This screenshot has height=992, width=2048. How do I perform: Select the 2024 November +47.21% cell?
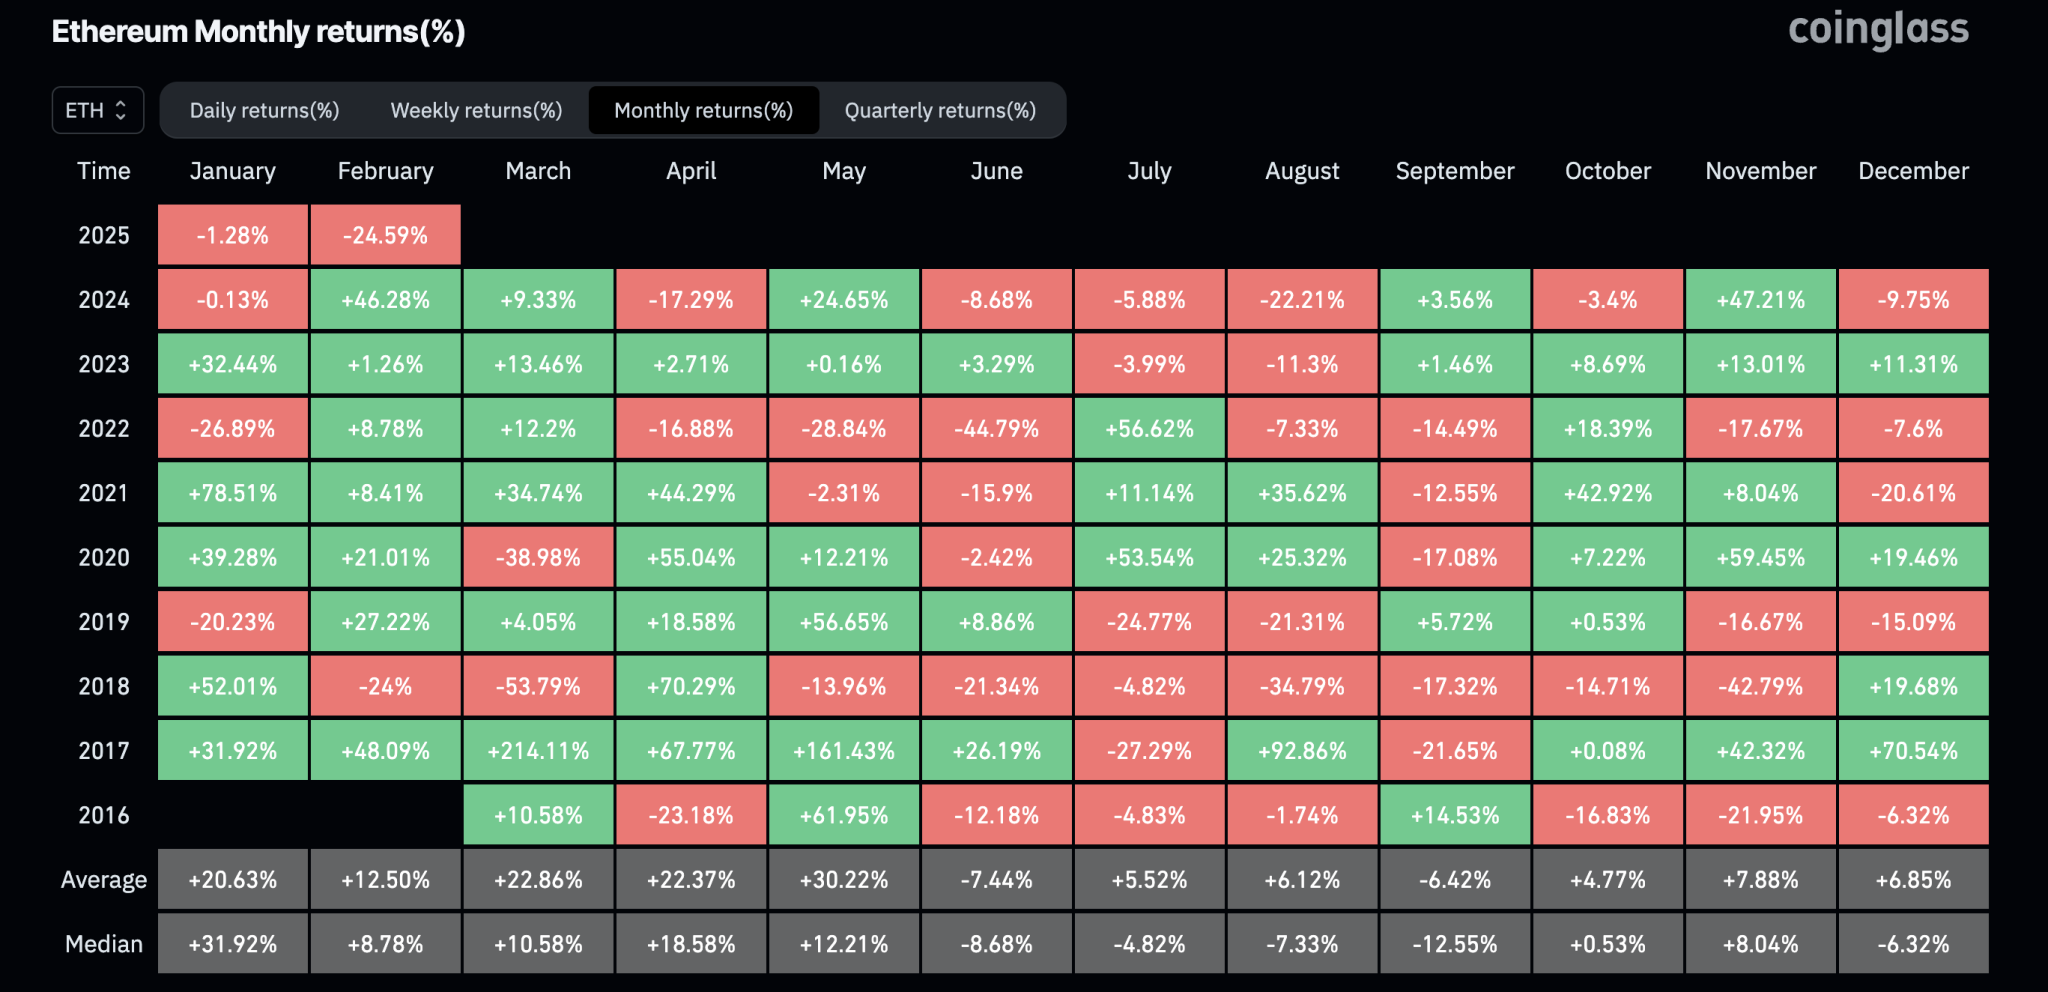(1760, 300)
